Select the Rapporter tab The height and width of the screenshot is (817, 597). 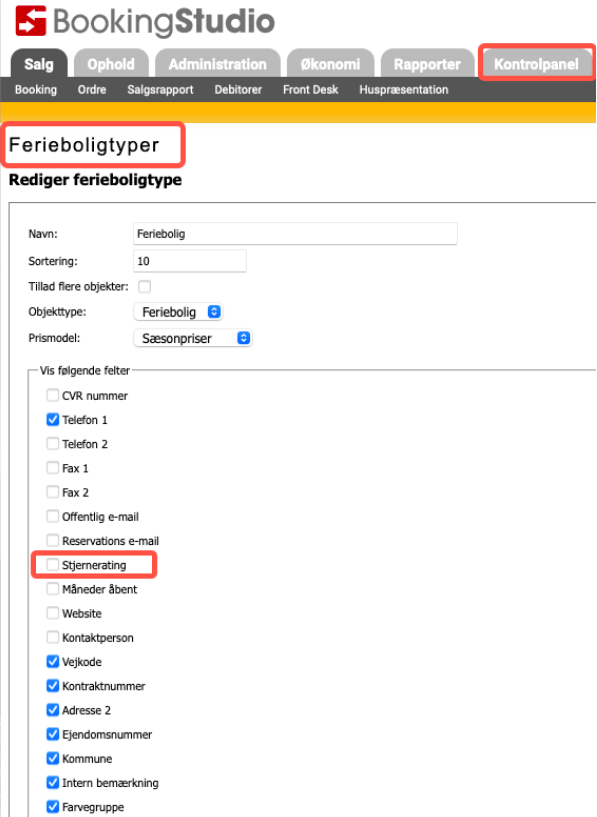coord(427,64)
